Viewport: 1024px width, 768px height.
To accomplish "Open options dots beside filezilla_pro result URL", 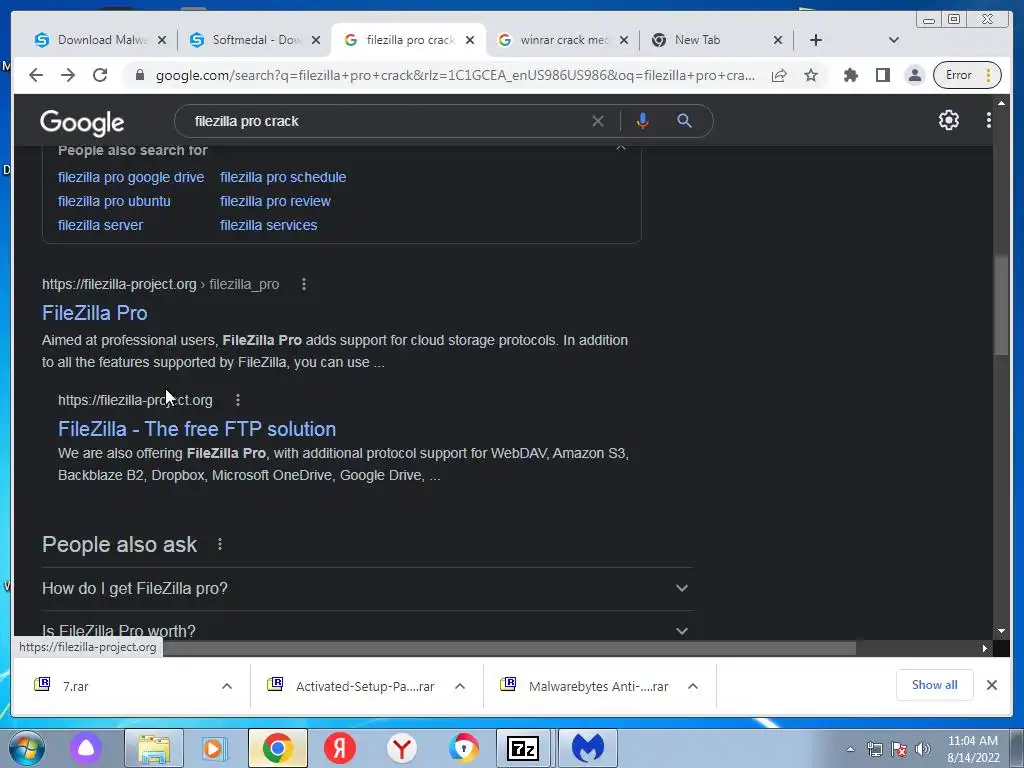I will (304, 284).
